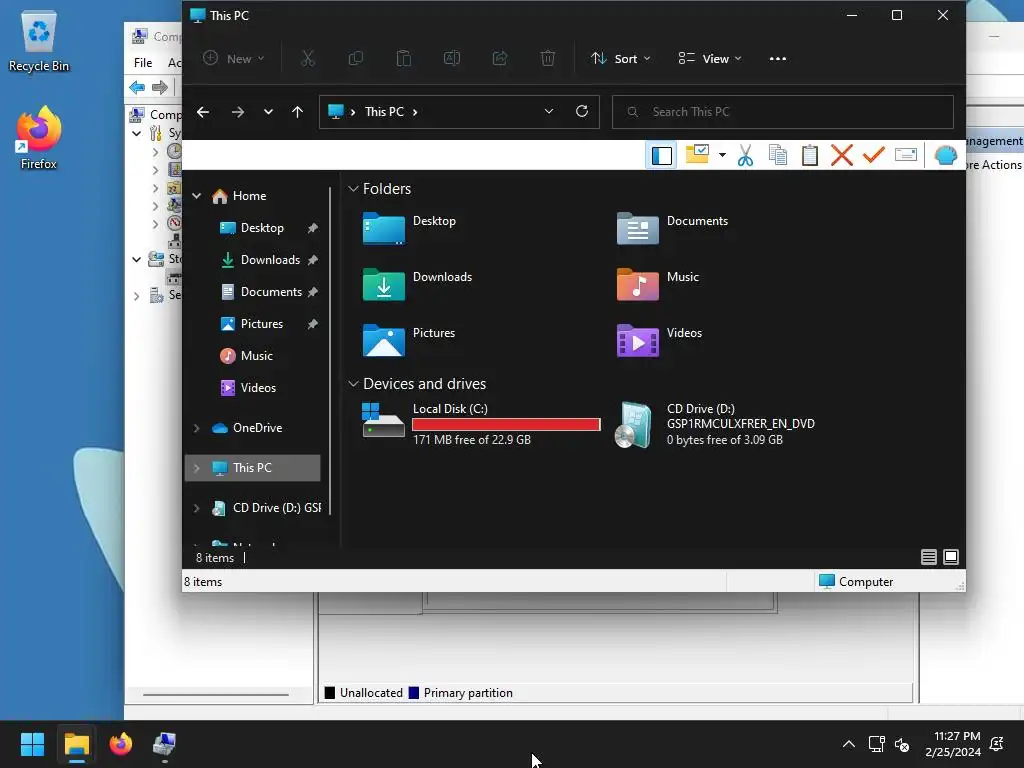The height and width of the screenshot is (768, 1024).
Task: Collapse the Folders group header
Action: tap(353, 189)
